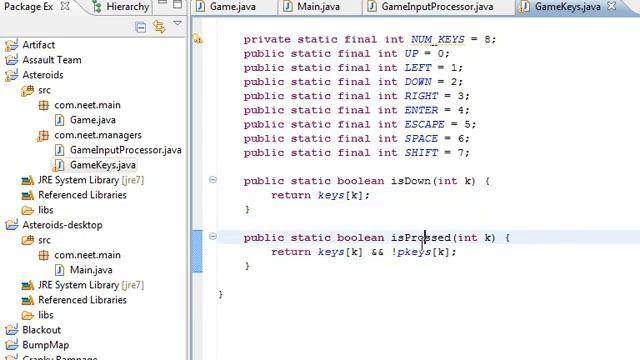Open GameInputProcessor.java in the tree
Screen dimensions: 640x360
tap(125, 150)
